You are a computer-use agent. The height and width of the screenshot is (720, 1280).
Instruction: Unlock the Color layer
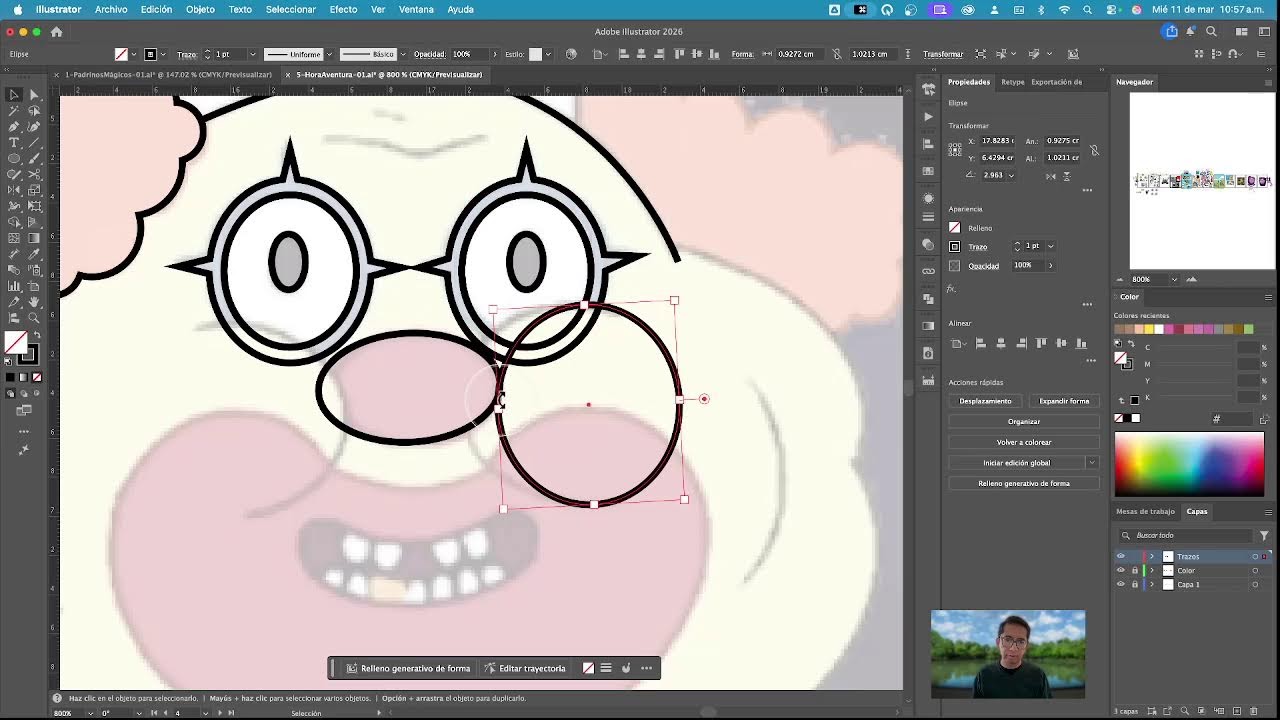1134,571
